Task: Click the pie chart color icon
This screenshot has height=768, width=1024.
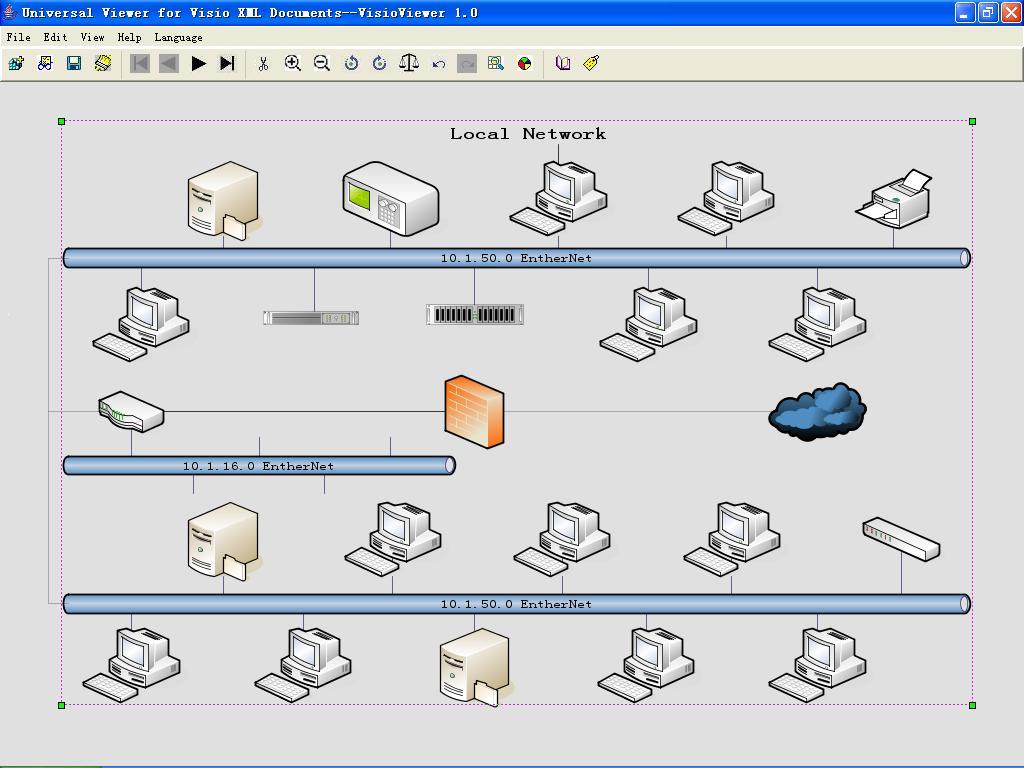Action: (x=524, y=63)
